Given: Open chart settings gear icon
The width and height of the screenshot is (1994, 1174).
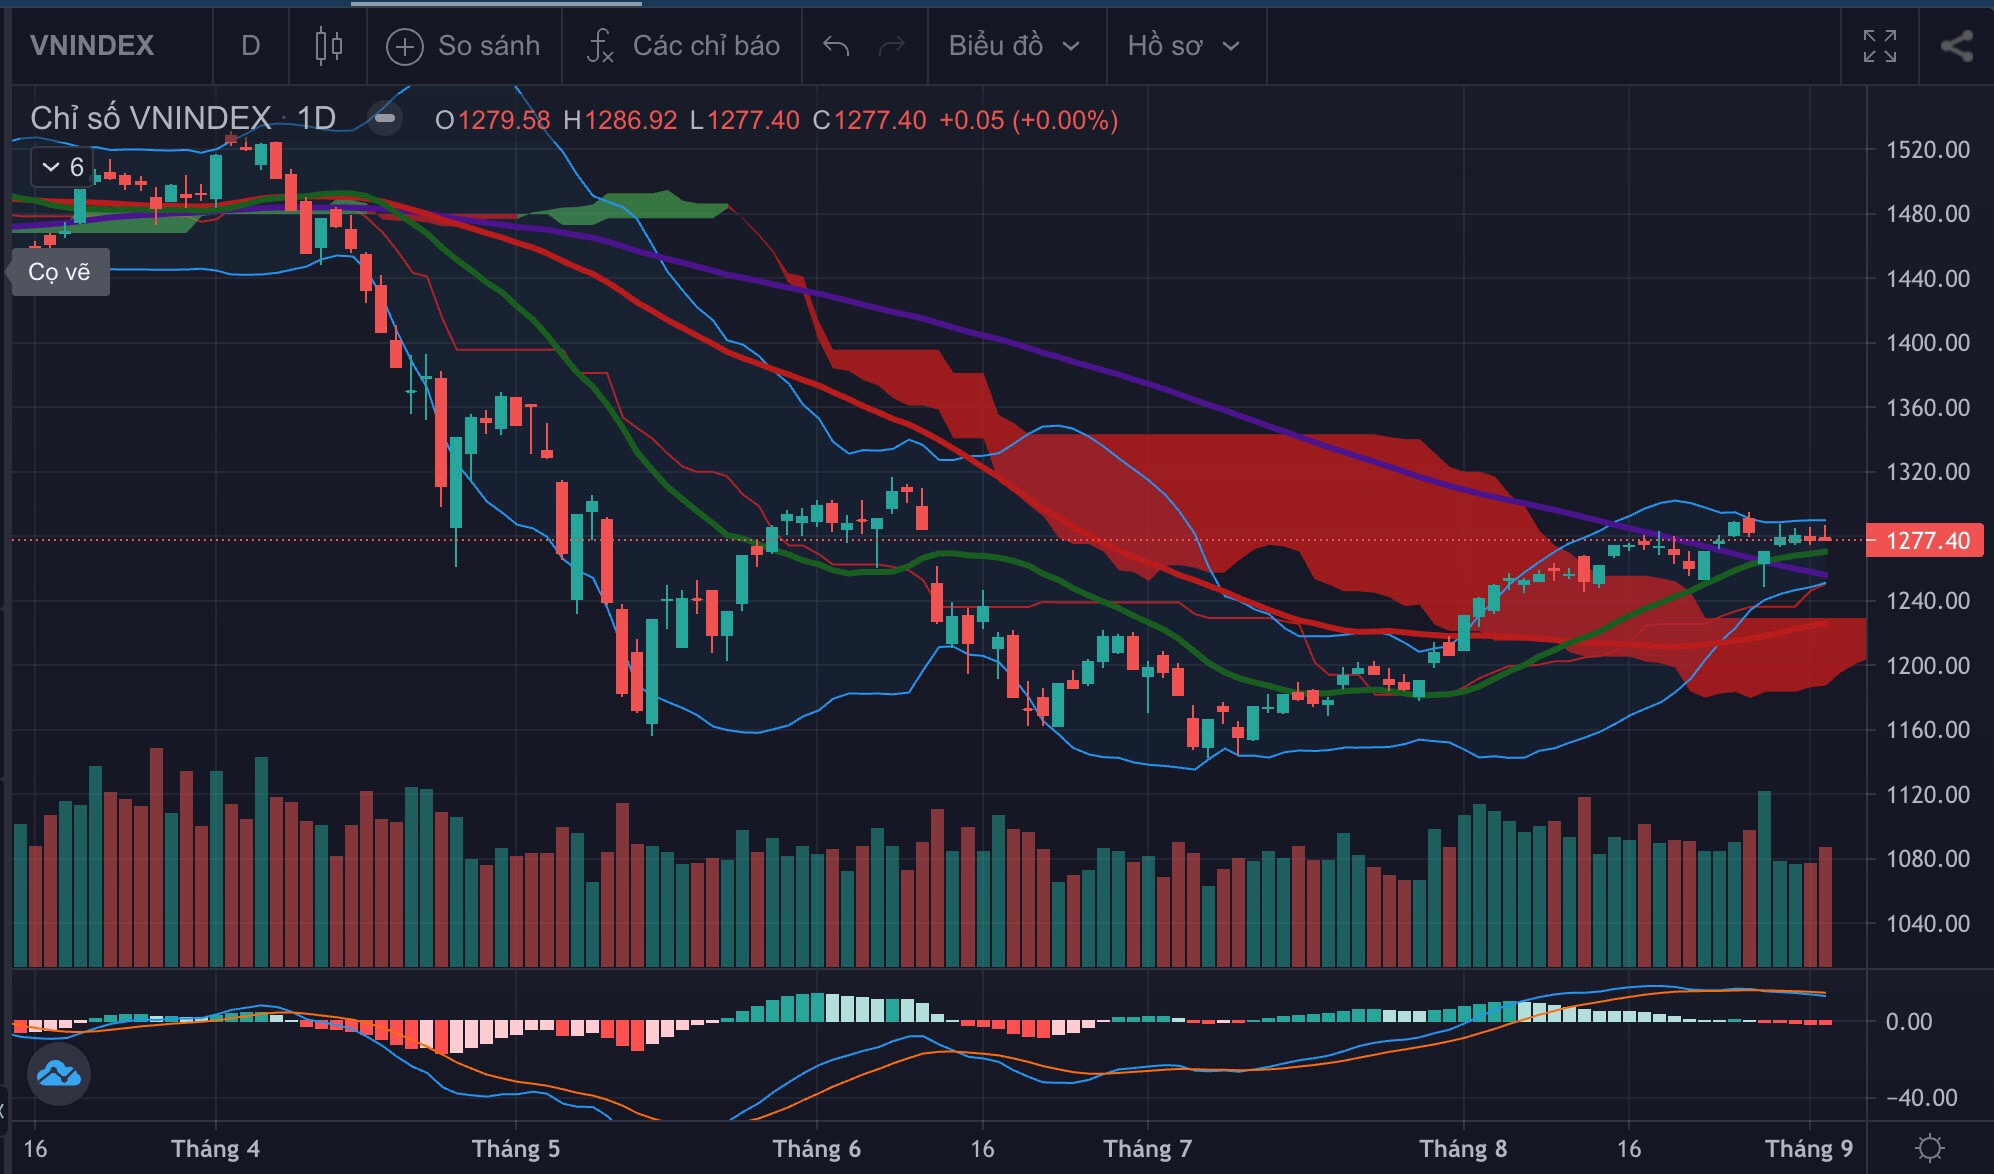Looking at the screenshot, I should [x=1930, y=1148].
